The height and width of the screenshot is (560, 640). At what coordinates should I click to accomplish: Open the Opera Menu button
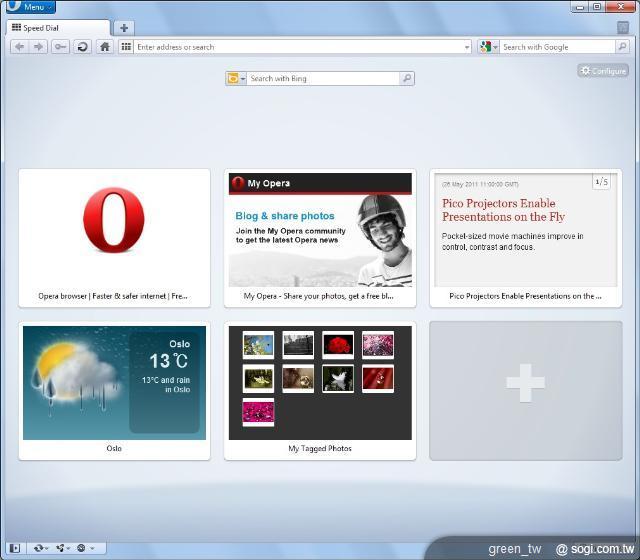click(31, 7)
